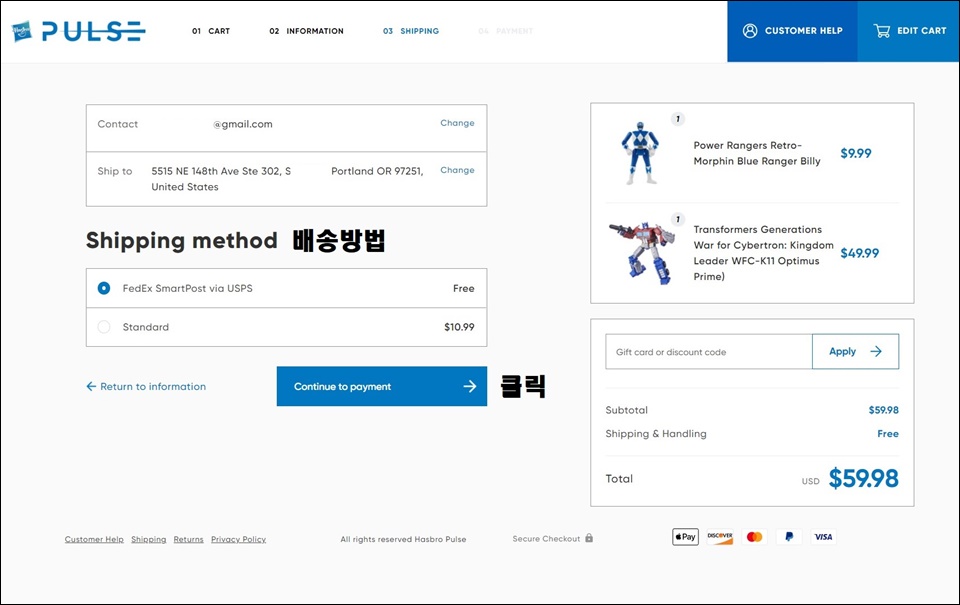Open the Returns footer link
The width and height of the screenshot is (960, 605).
(189, 539)
